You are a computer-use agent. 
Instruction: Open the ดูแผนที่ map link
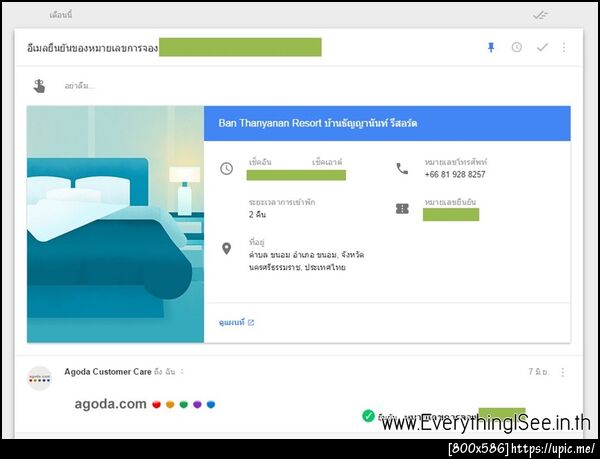236,322
